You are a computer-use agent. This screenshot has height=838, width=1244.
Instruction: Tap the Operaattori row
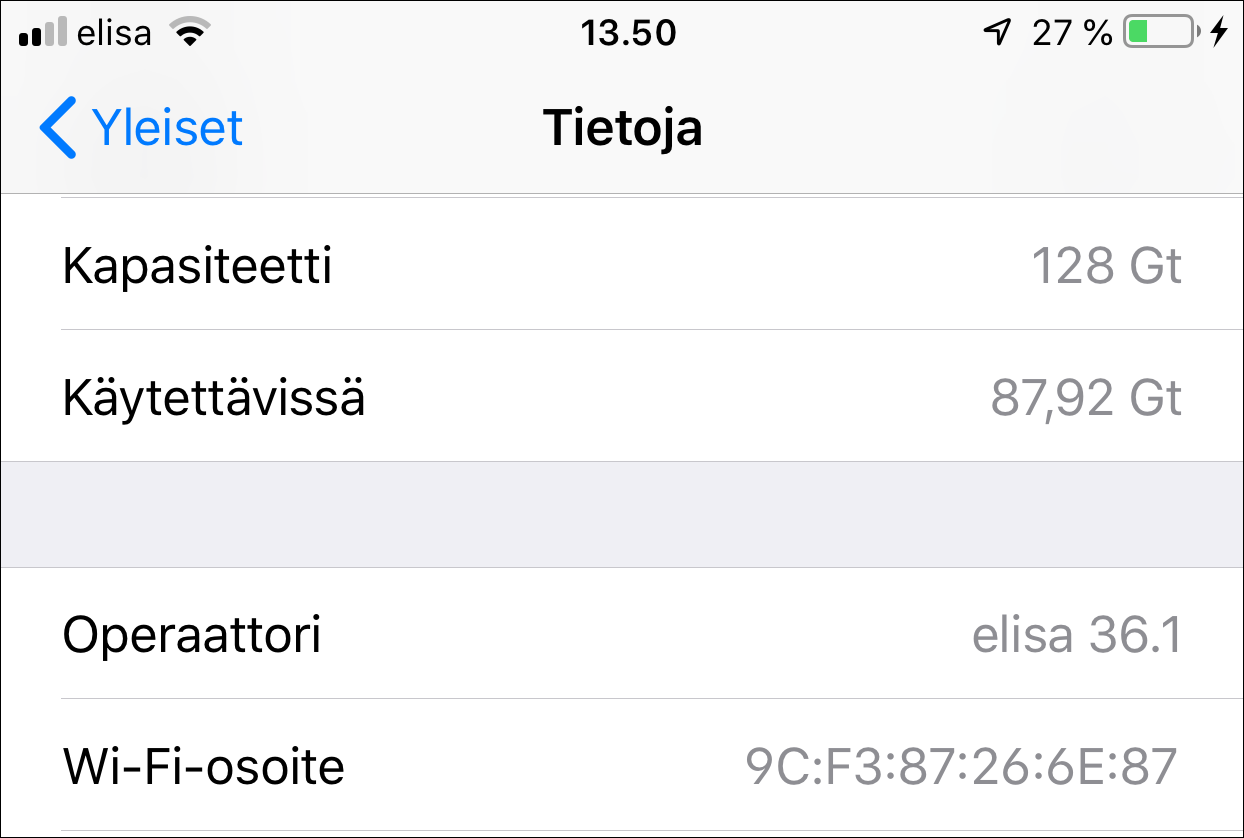pyautogui.click(x=622, y=633)
